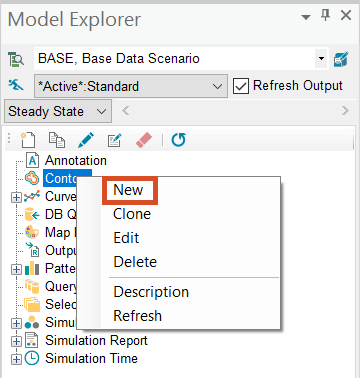The width and height of the screenshot is (360, 378).
Task: Click the blue pencil Edit toolbar icon
Action: click(x=86, y=140)
